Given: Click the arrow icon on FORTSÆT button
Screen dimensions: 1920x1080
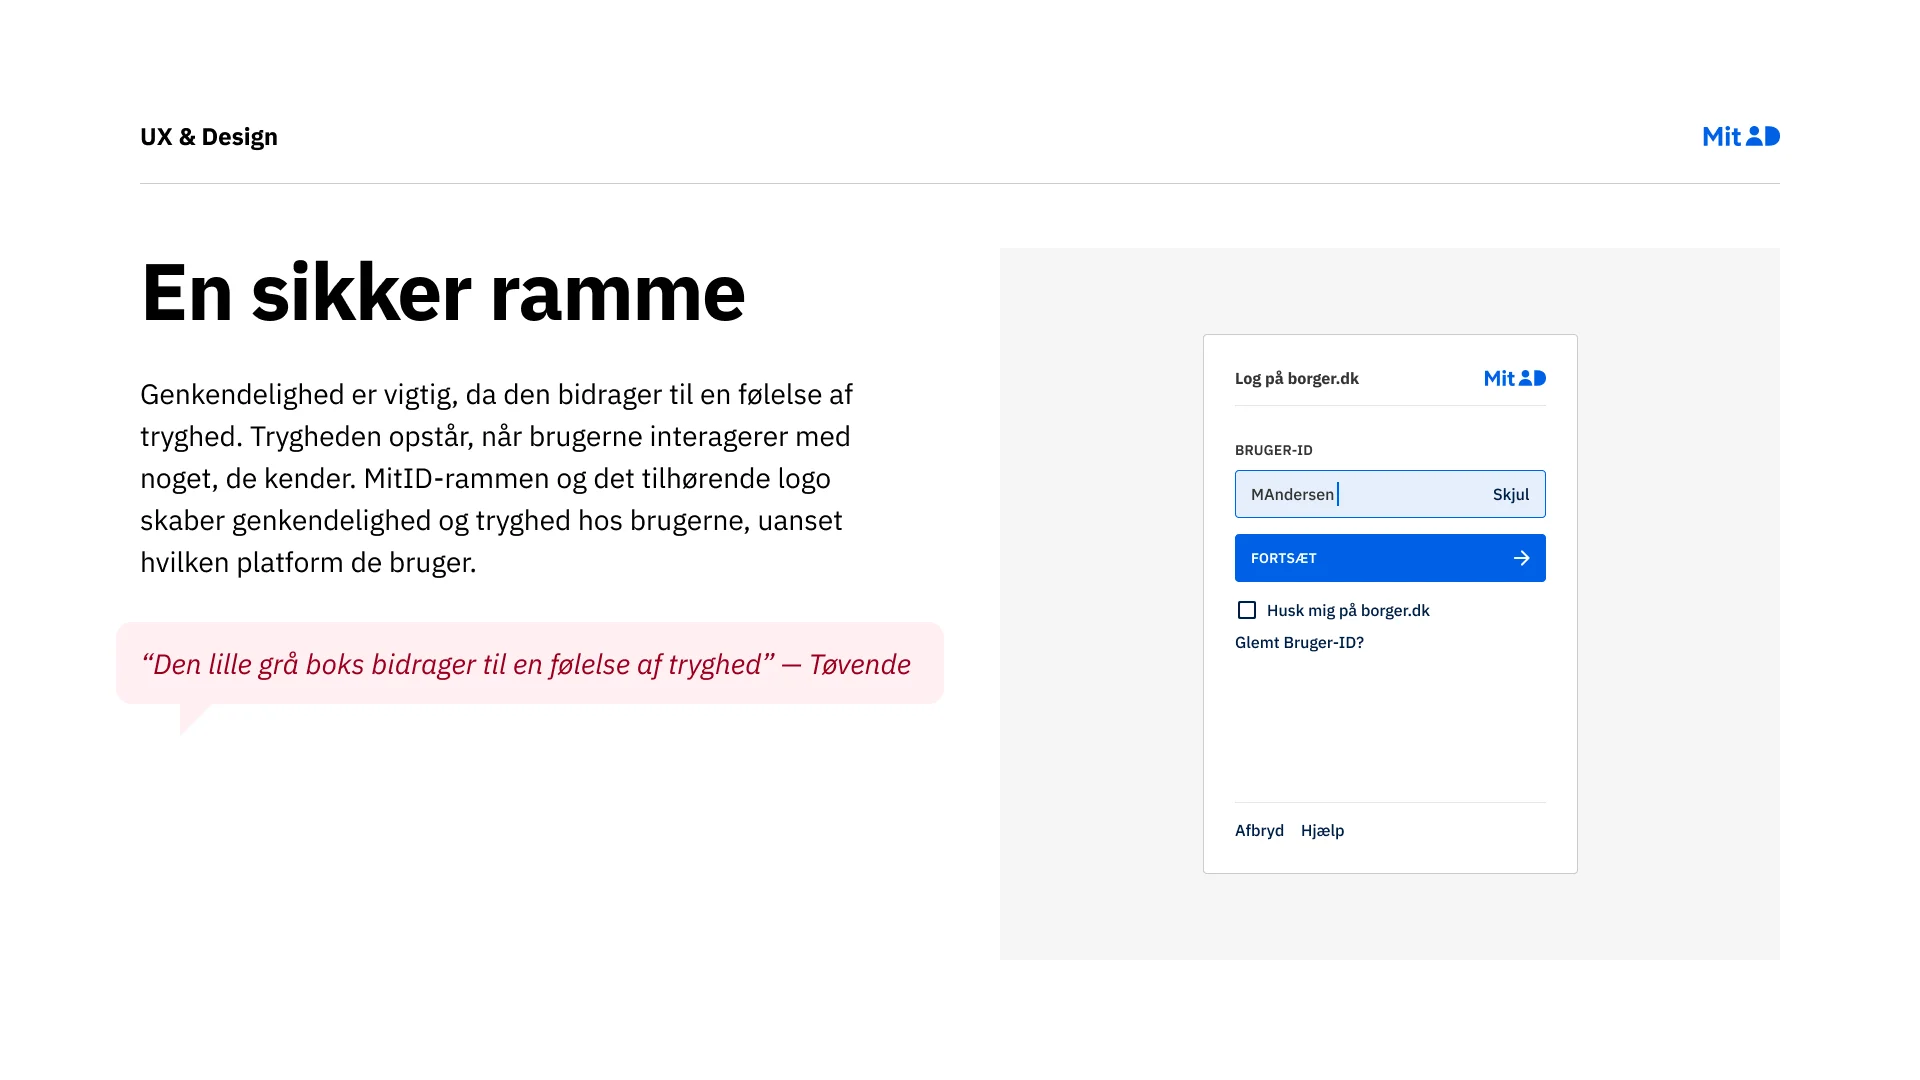Looking at the screenshot, I should click(1521, 558).
